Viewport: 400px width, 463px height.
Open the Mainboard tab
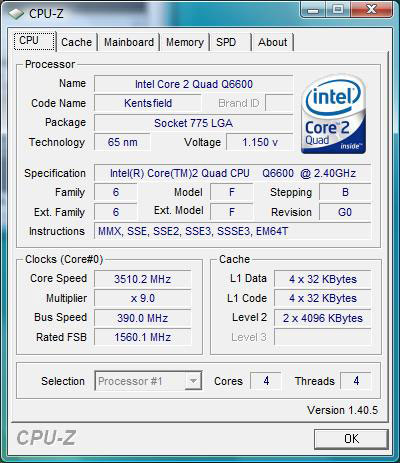[x=129, y=42]
